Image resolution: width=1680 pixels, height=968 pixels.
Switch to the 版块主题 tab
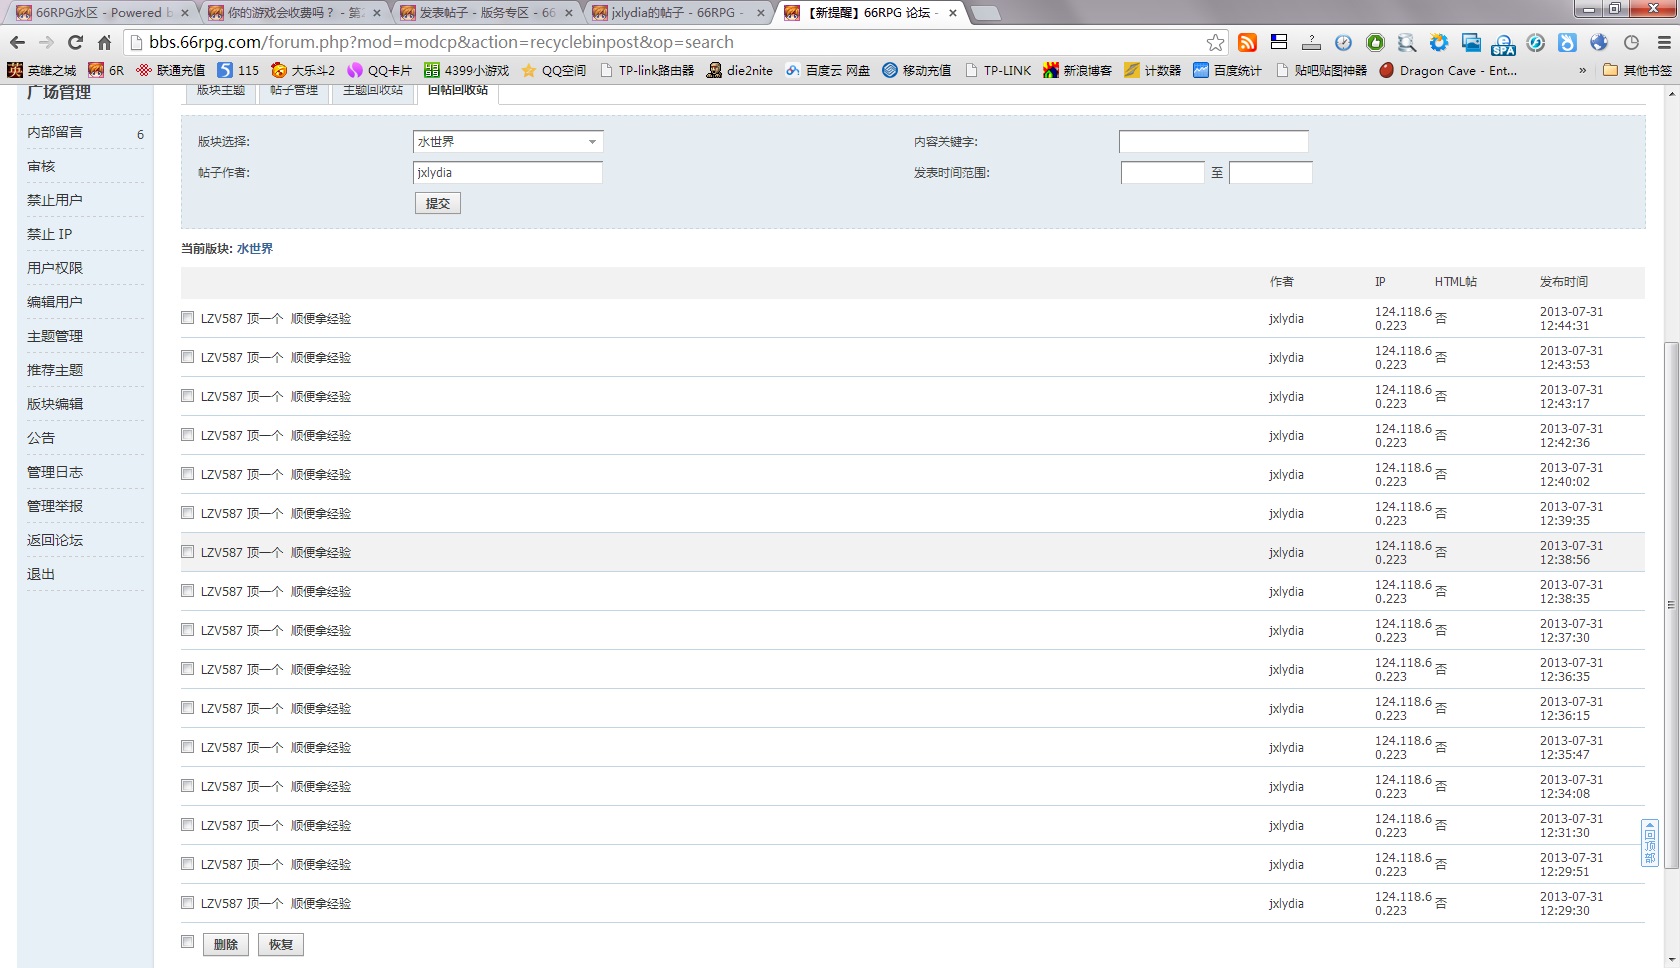click(221, 91)
